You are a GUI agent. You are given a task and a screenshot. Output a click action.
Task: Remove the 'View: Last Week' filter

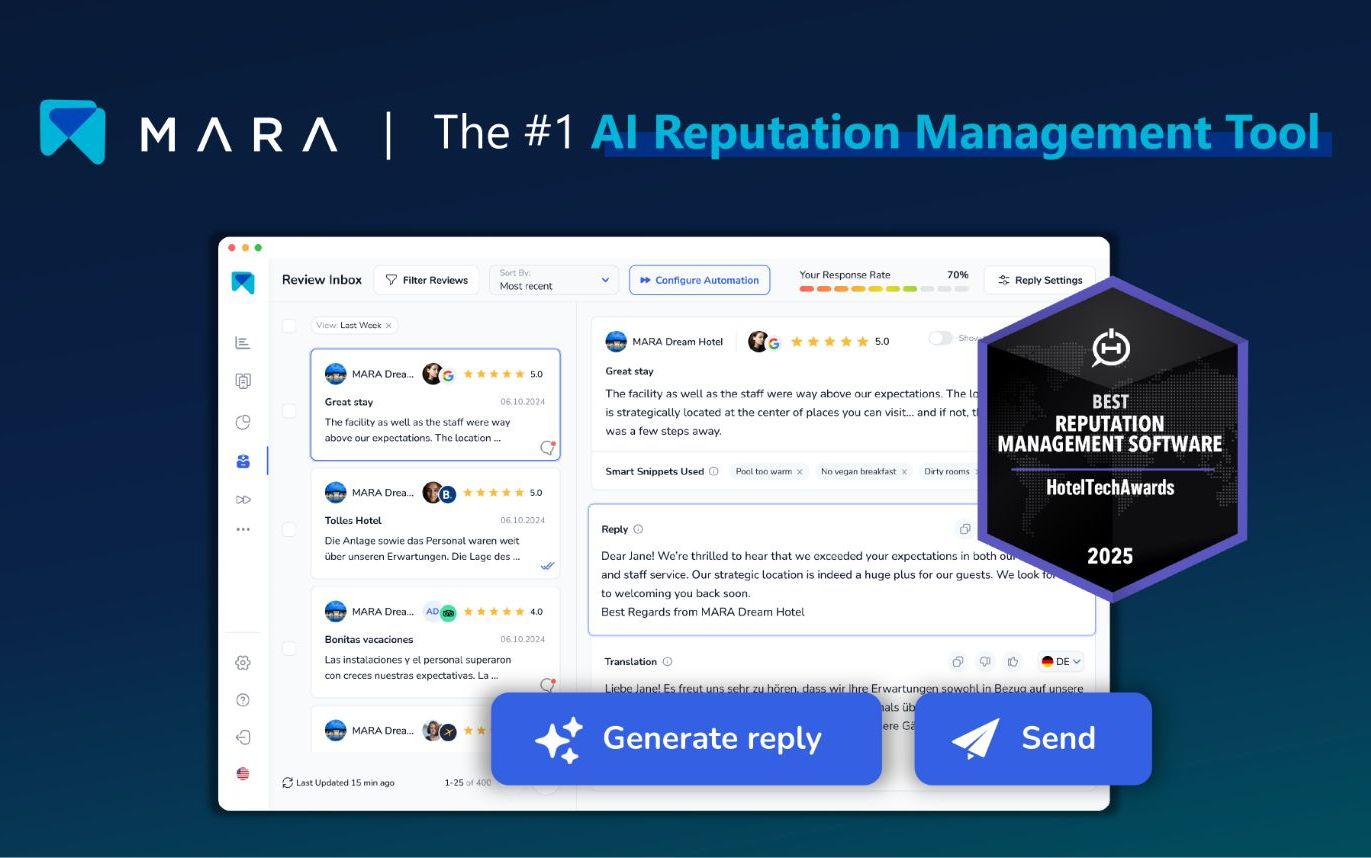click(x=388, y=325)
